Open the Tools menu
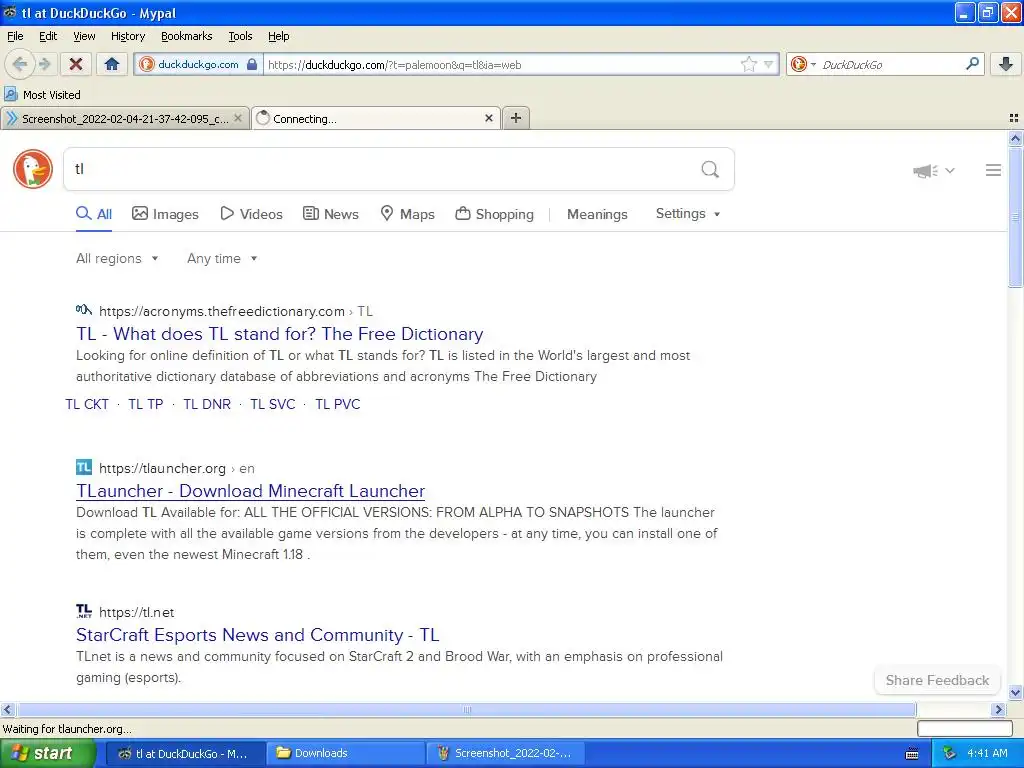This screenshot has height=768, width=1024. point(240,36)
